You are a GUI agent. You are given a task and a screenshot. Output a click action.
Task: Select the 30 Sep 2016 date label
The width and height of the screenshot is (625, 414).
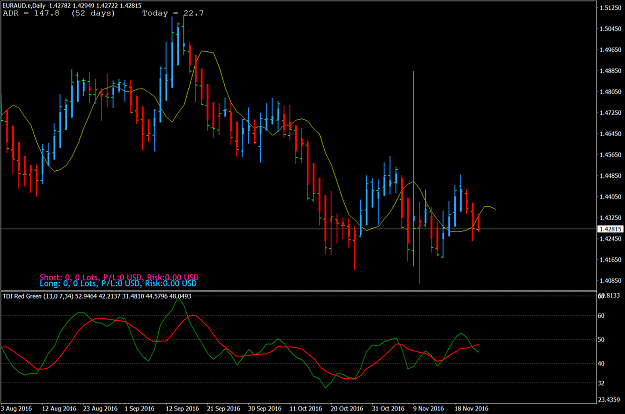265,408
